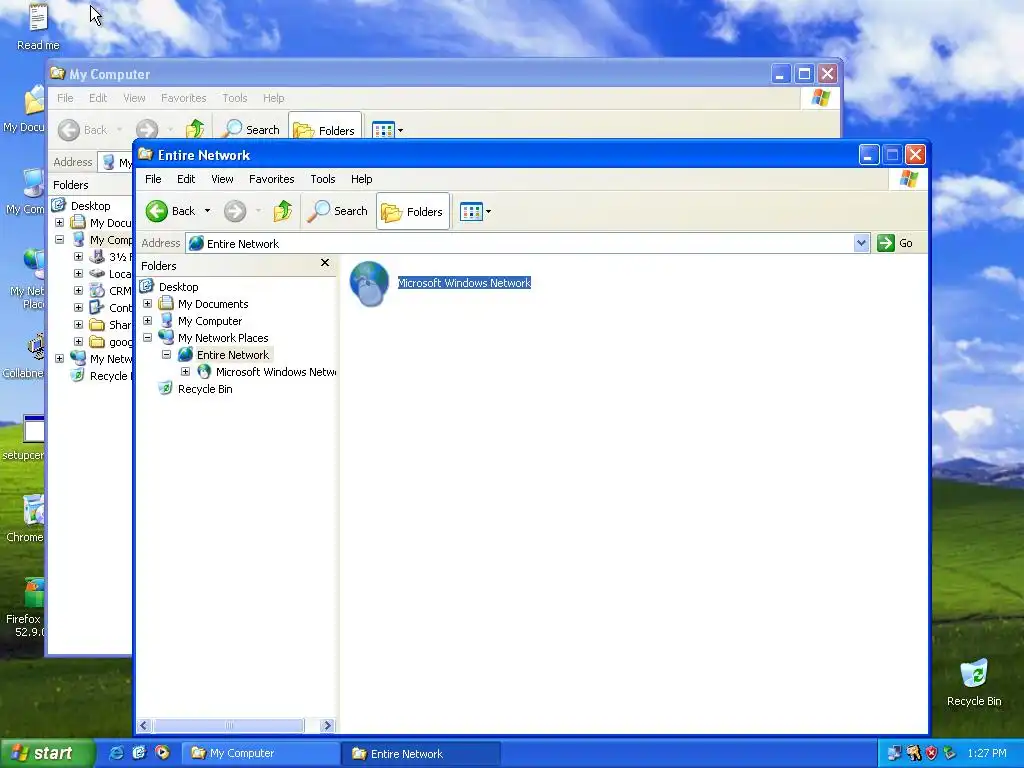Click Show Desktop icon in Quick Launch
The image size is (1024, 768).
(x=139, y=753)
